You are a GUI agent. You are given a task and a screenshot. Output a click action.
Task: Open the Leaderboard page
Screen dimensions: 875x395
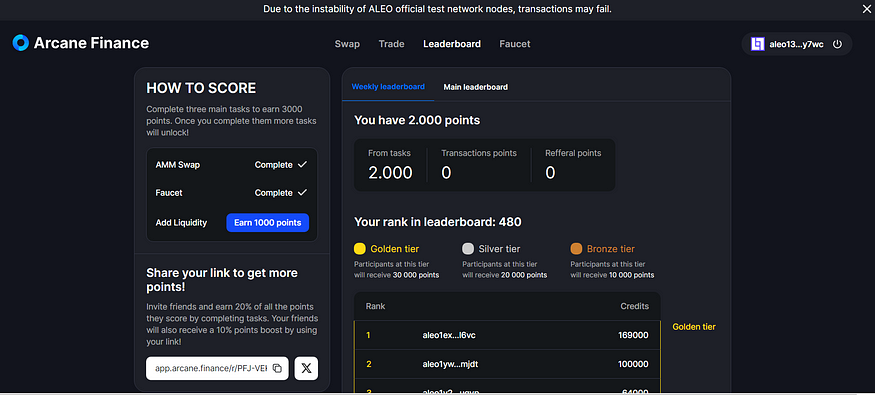(452, 44)
